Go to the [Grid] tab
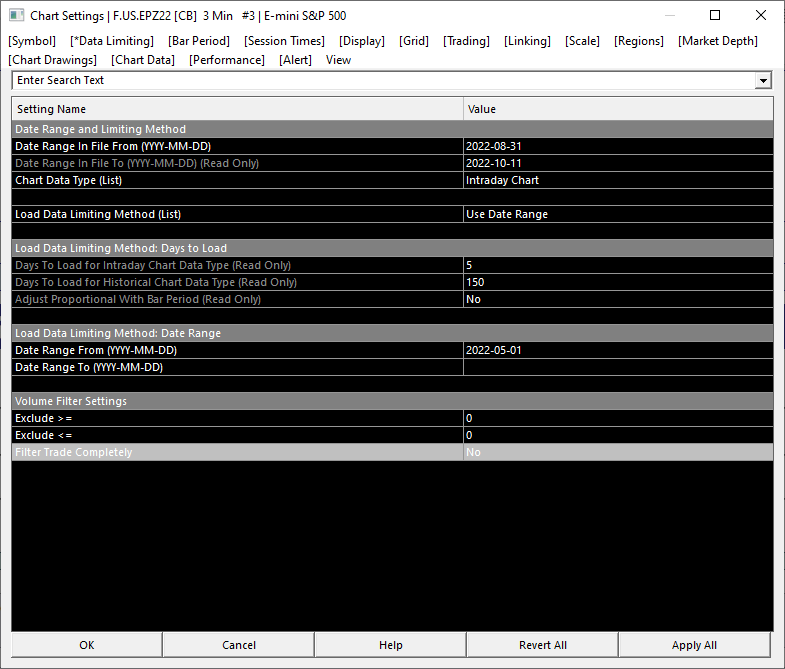The height and width of the screenshot is (669, 785). pyautogui.click(x=414, y=41)
